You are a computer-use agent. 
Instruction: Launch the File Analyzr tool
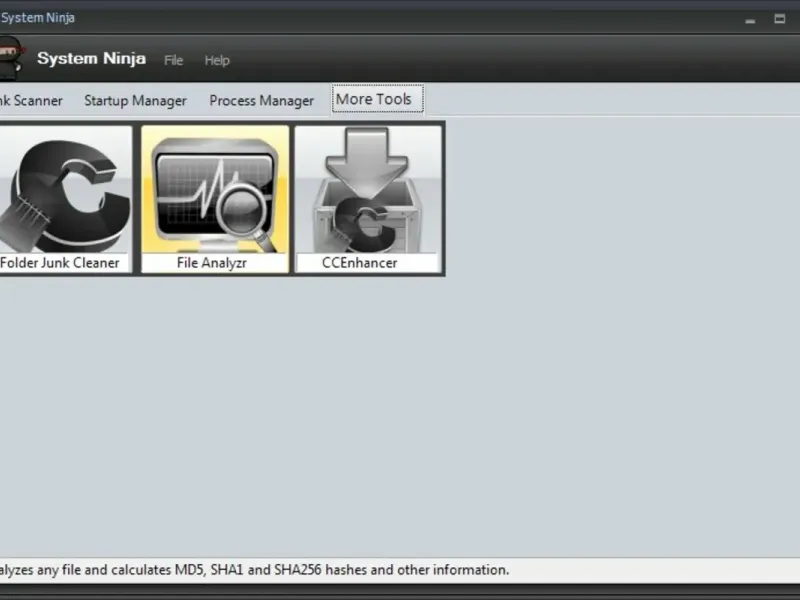[x=215, y=199]
